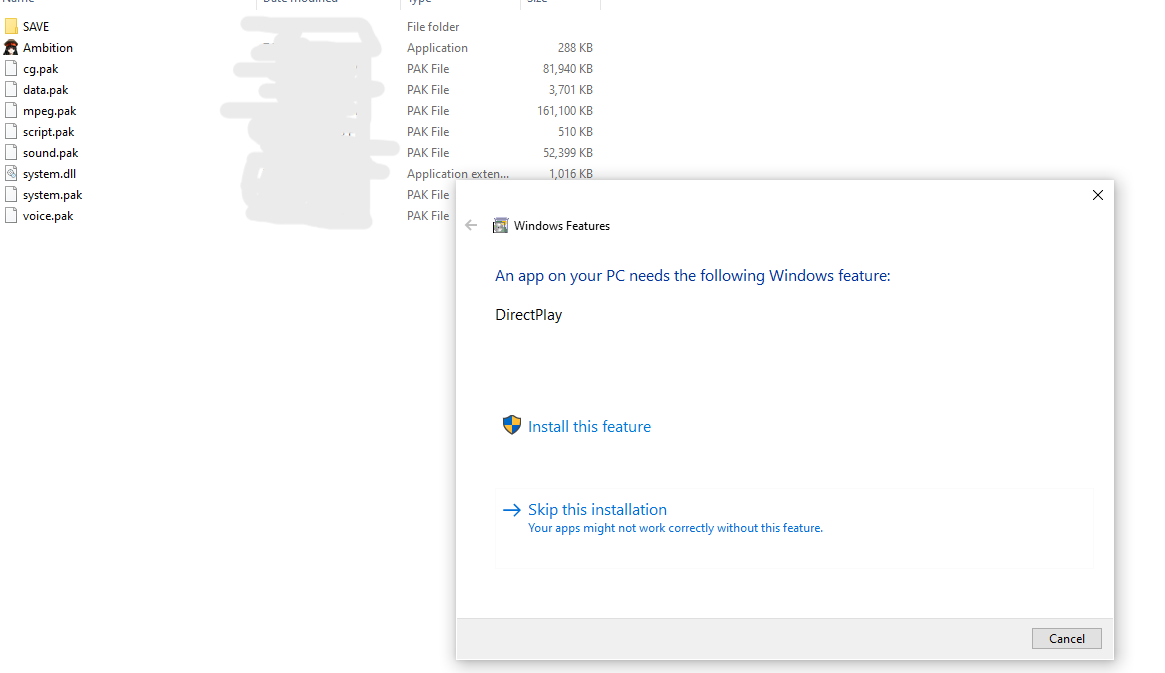The image size is (1165, 673).
Task: Select the voice.pak file icon
Action: click(11, 215)
